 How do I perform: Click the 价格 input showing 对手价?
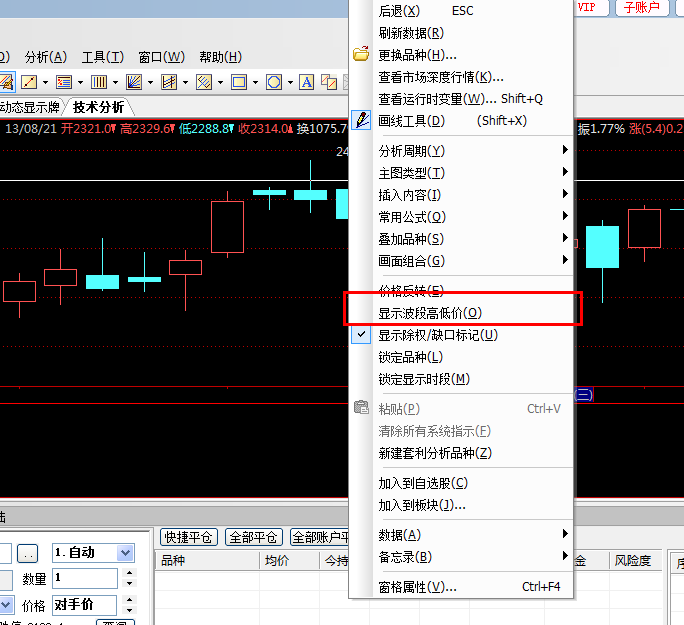tap(85, 605)
